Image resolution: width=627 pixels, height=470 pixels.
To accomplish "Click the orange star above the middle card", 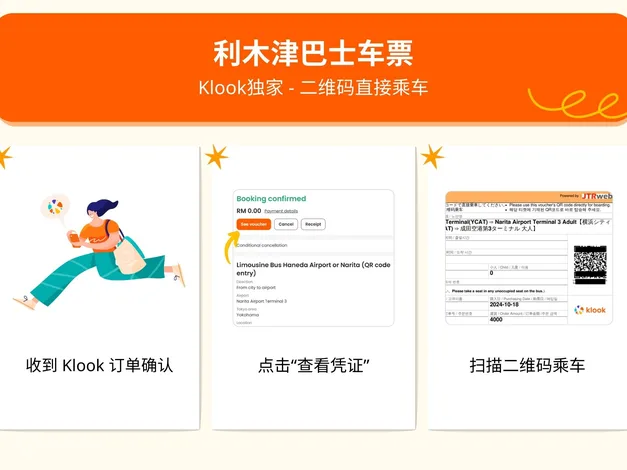I will (x=217, y=157).
